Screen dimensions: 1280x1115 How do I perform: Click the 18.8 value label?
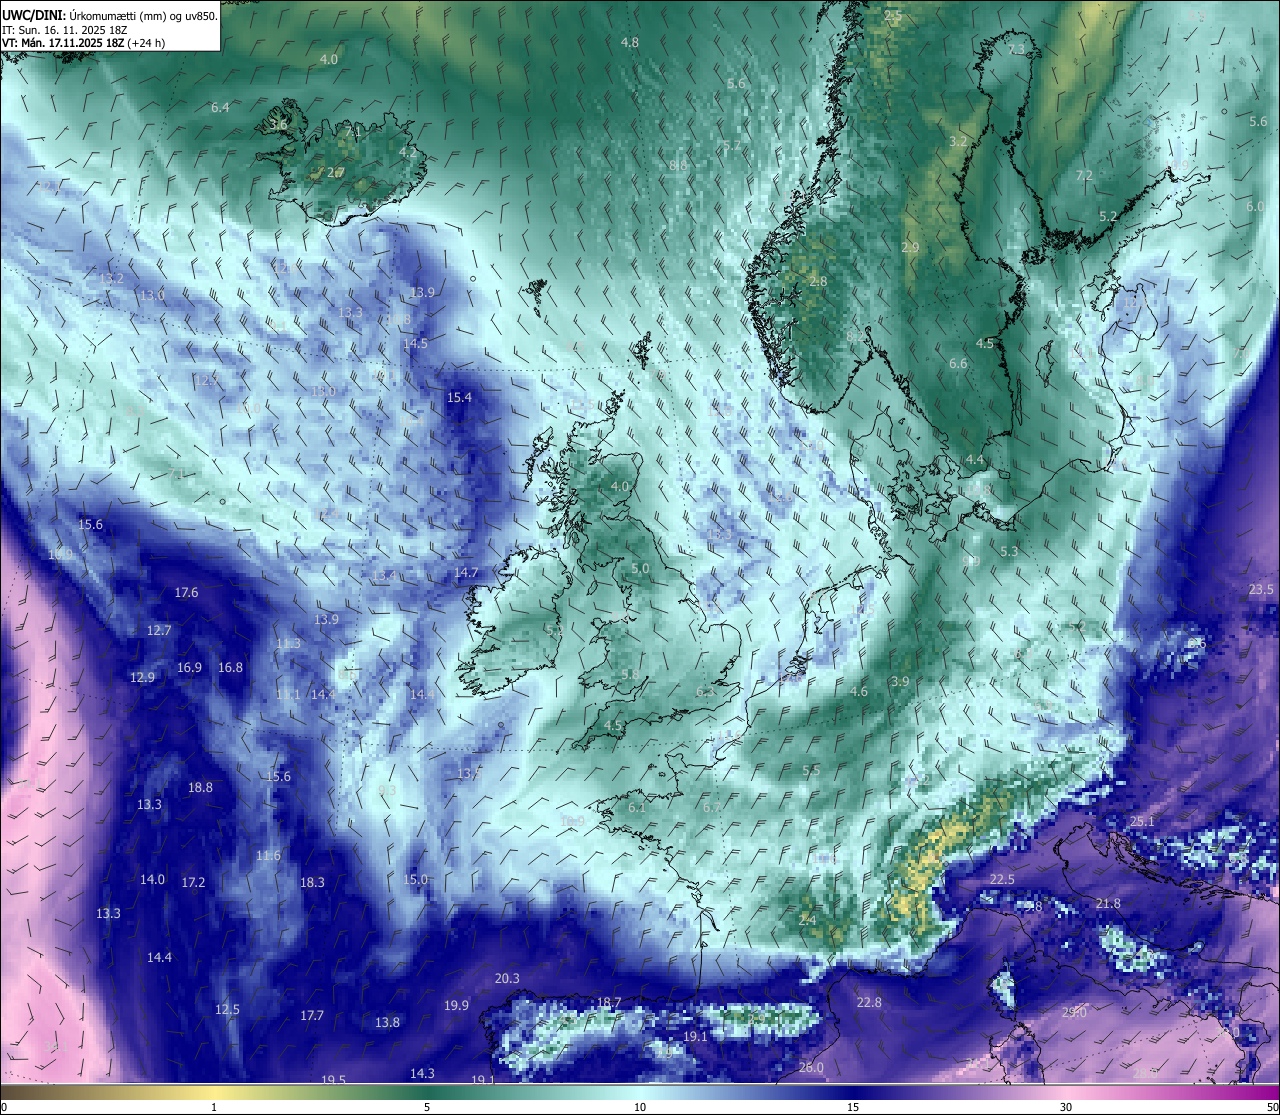(200, 787)
